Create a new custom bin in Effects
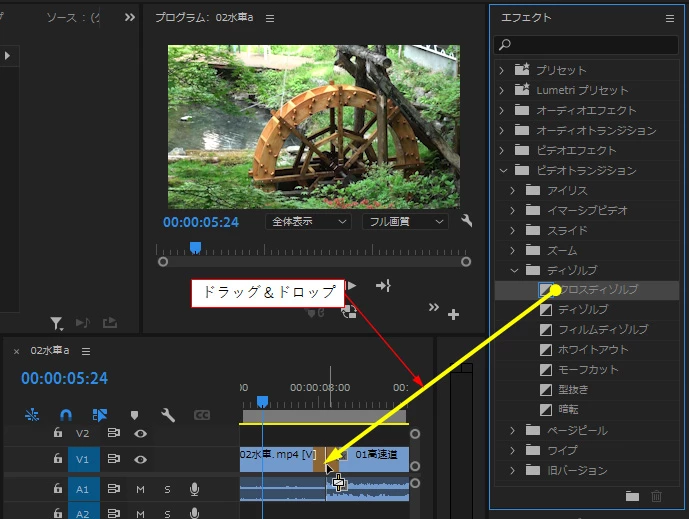Image resolution: width=689 pixels, height=519 pixels. pyautogui.click(x=632, y=497)
